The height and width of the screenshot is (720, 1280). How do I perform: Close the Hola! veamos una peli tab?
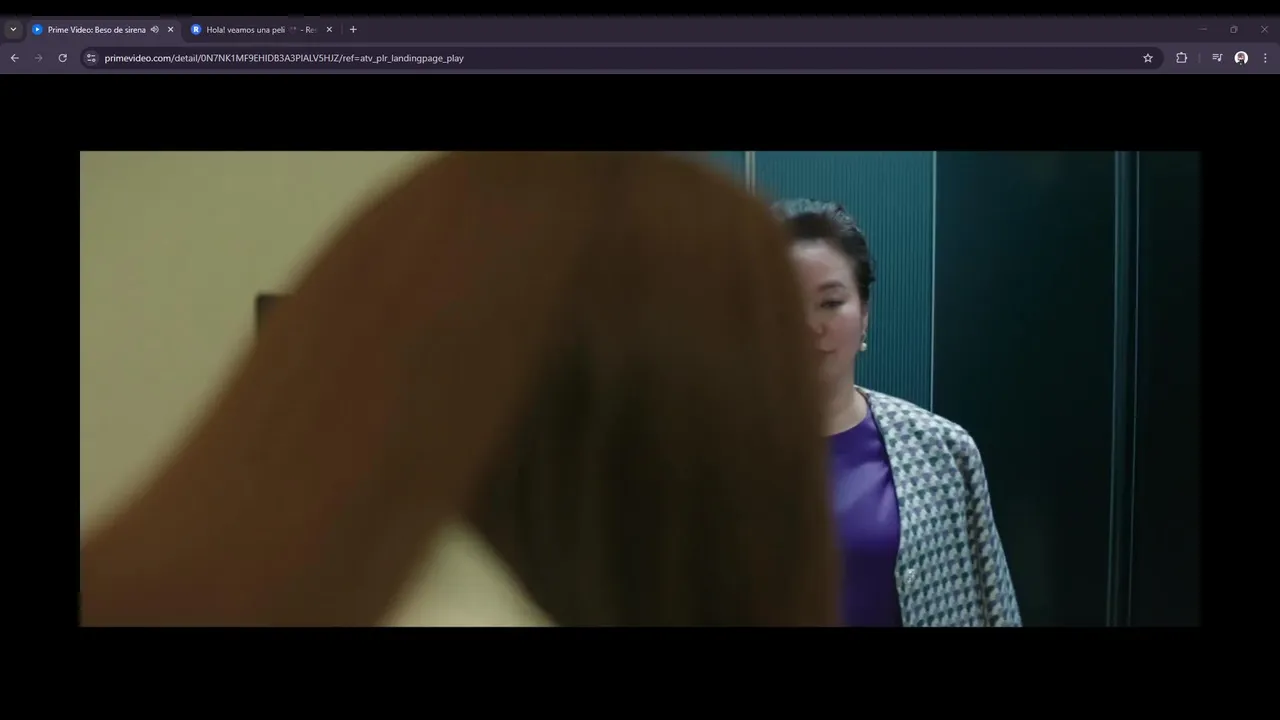point(329,30)
